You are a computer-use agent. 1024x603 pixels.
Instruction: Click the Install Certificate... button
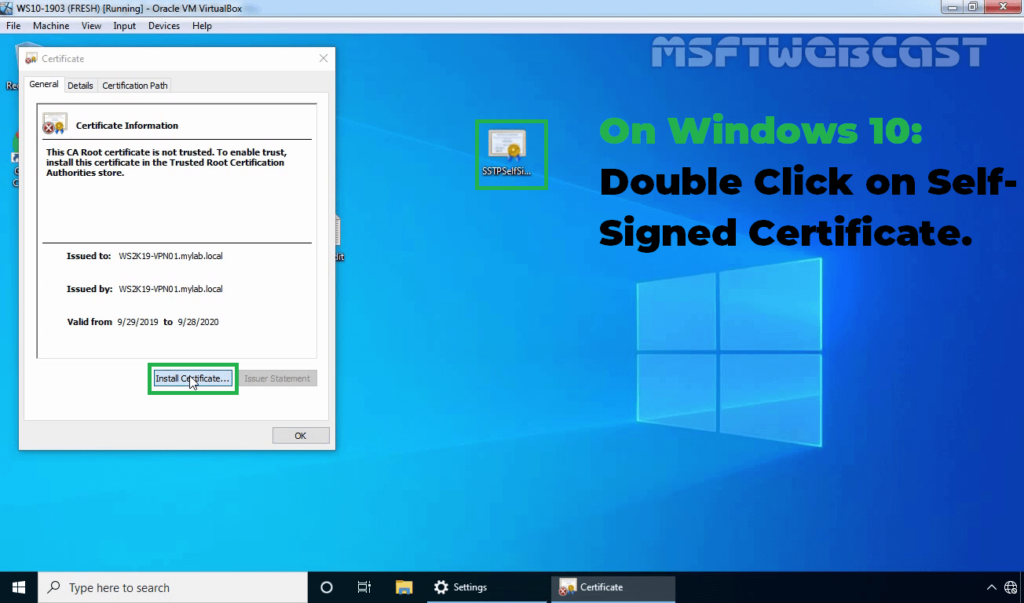click(x=193, y=378)
